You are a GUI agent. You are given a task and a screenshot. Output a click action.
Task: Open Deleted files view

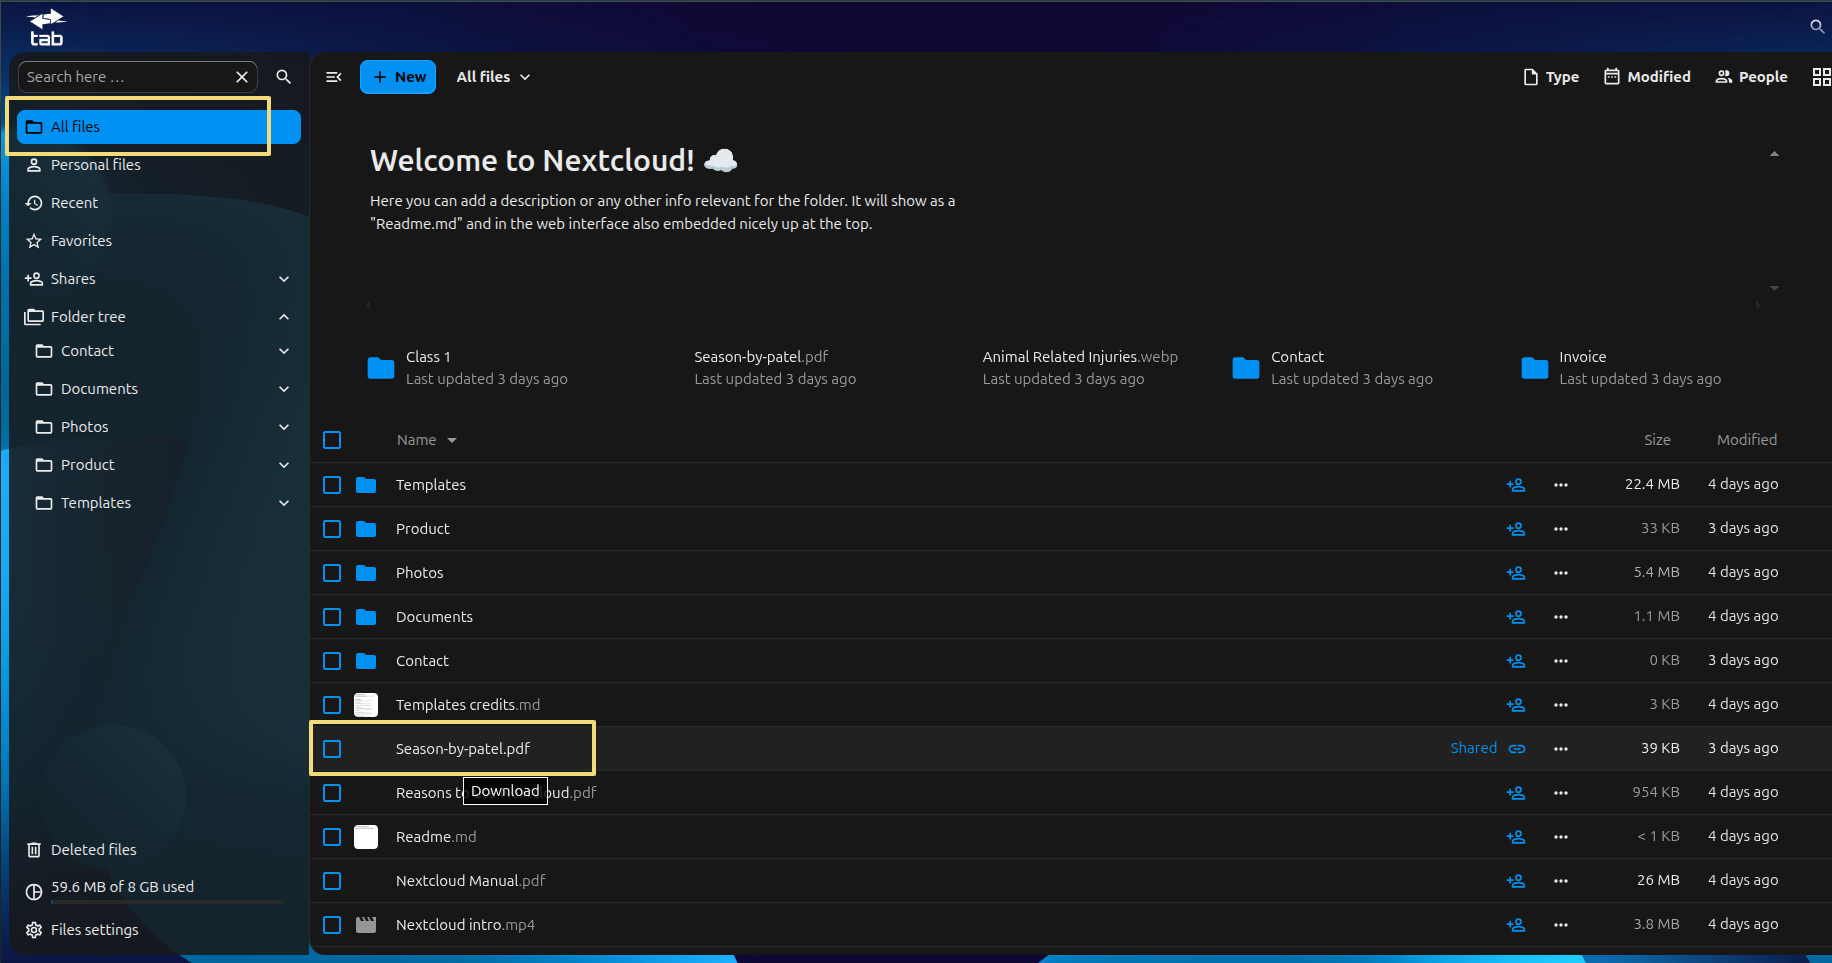pyautogui.click(x=158, y=850)
